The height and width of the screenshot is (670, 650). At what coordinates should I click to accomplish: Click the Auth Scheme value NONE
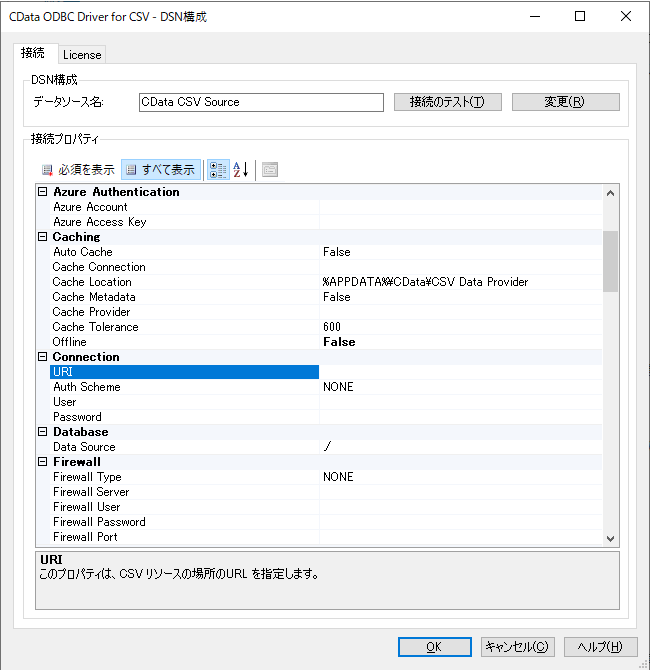click(338, 387)
